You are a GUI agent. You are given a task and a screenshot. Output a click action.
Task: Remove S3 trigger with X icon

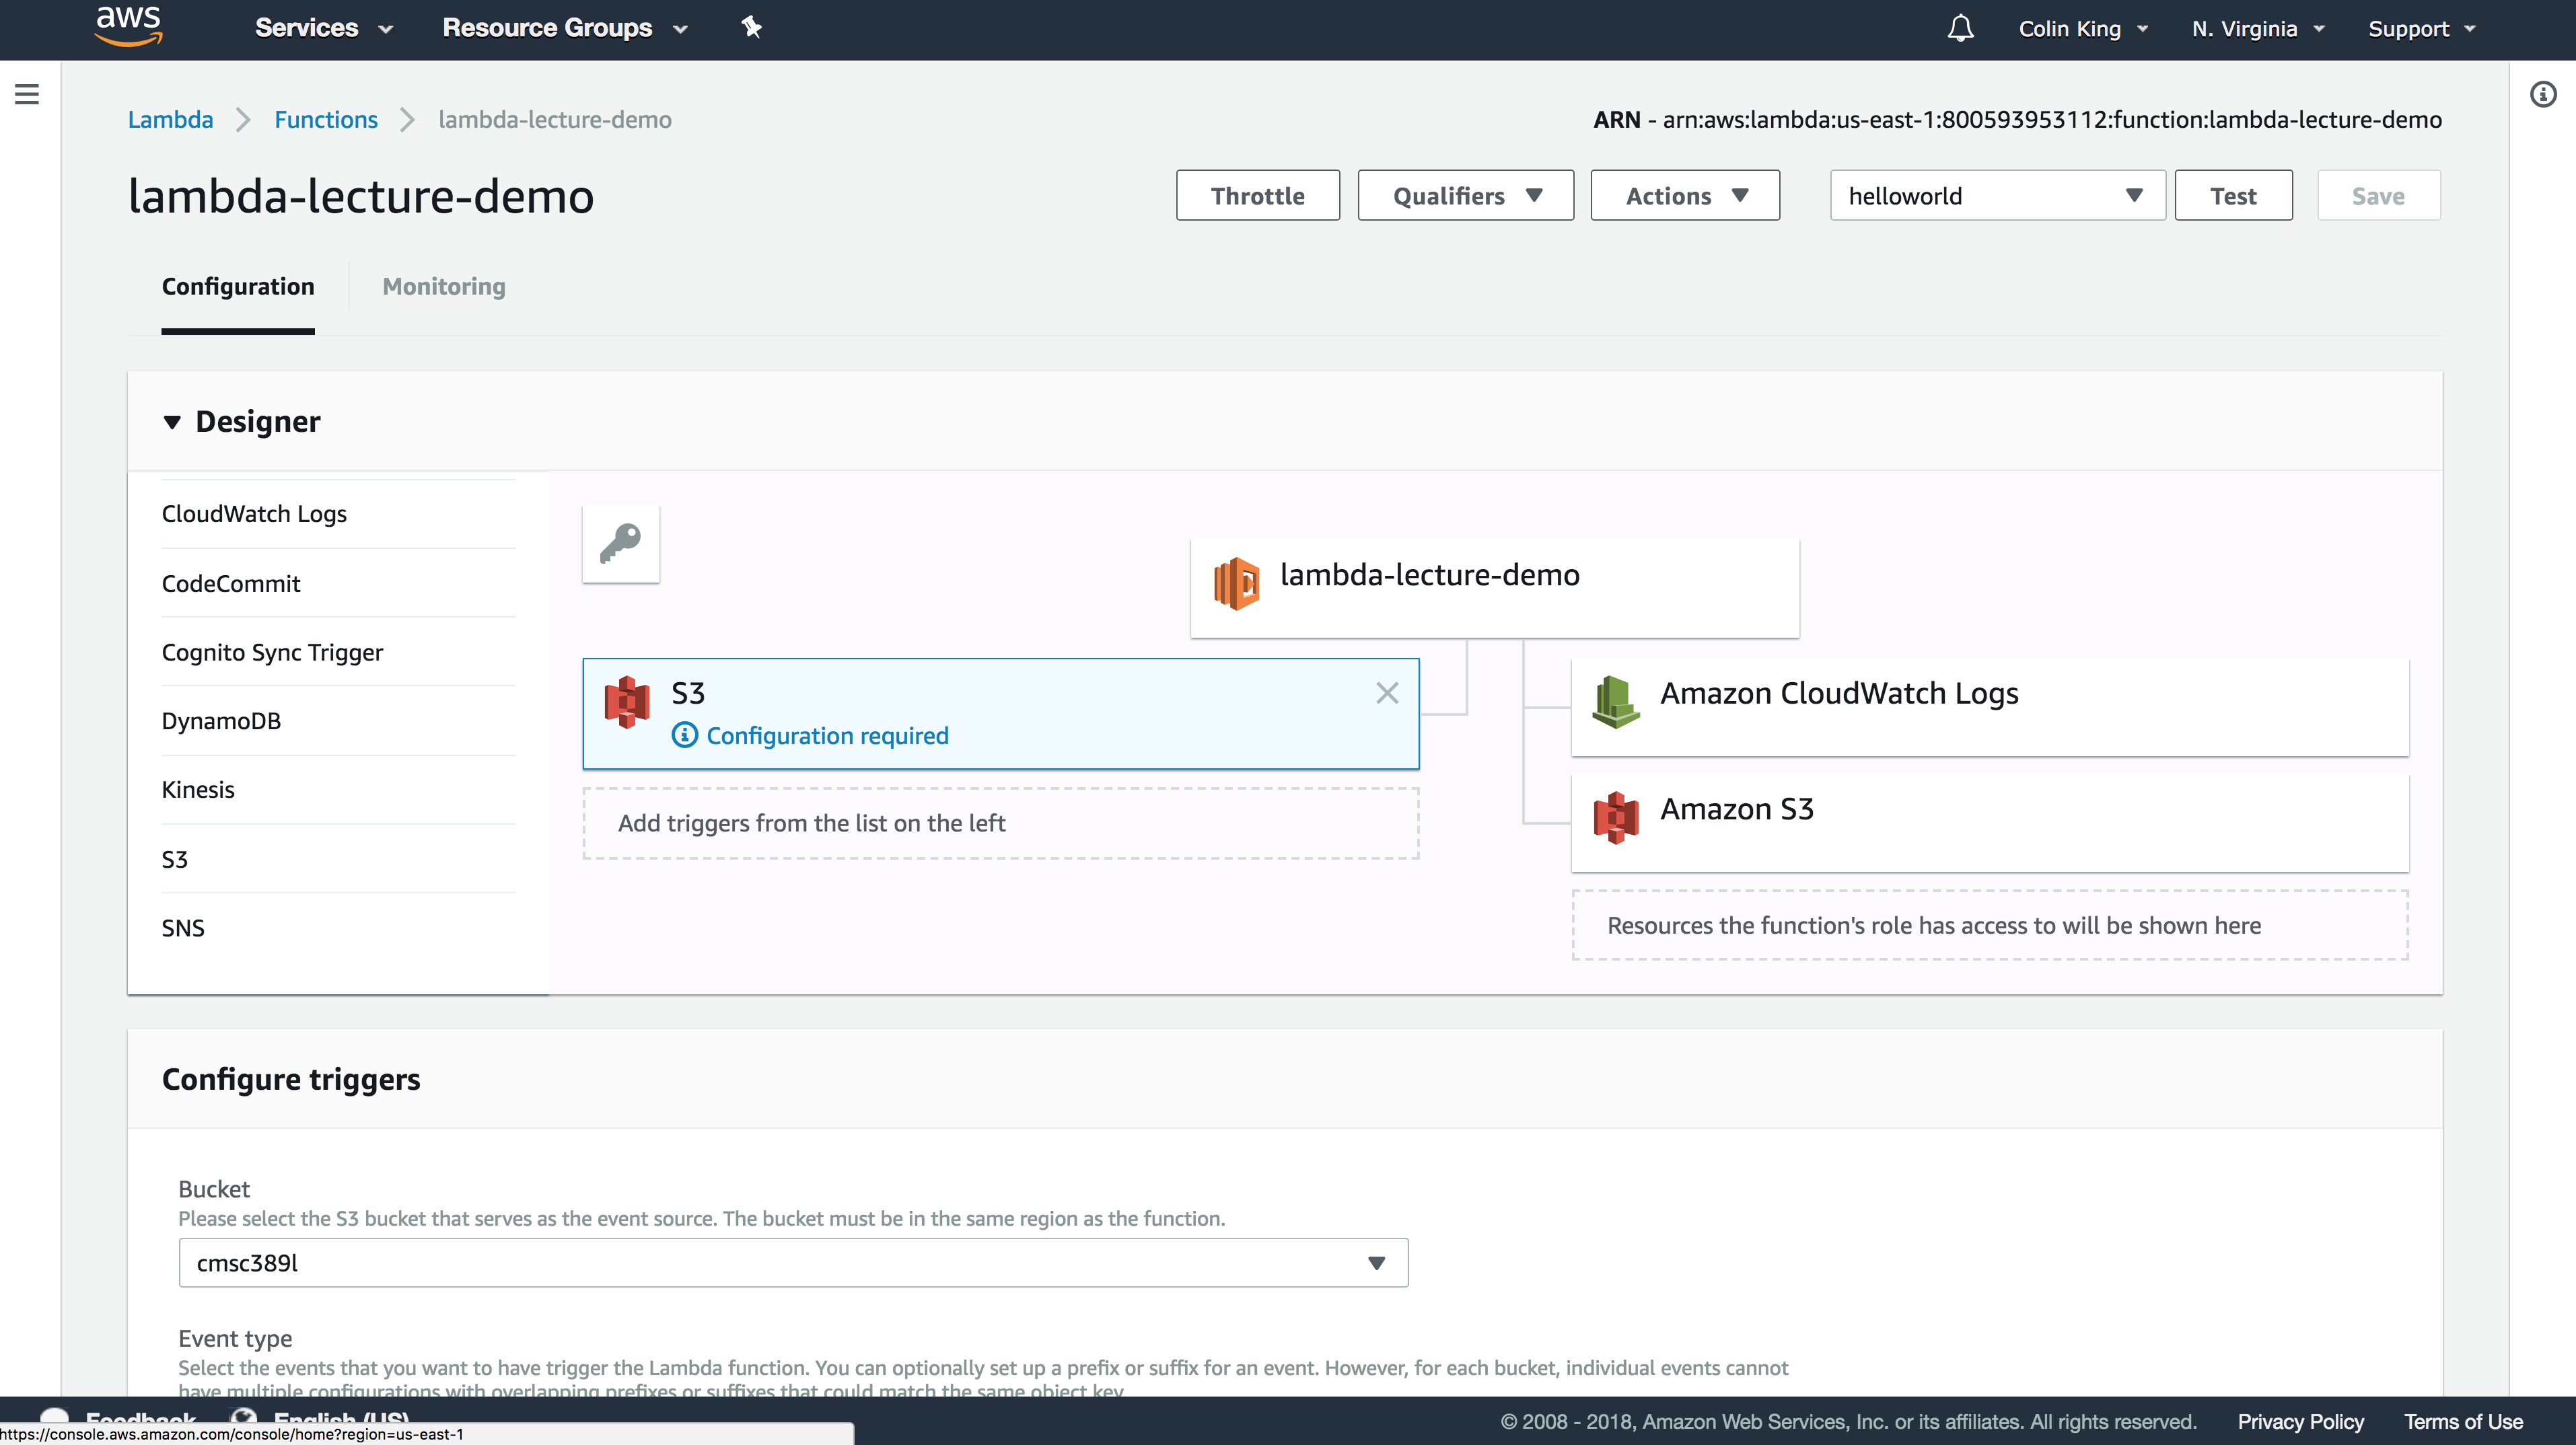tap(1386, 693)
